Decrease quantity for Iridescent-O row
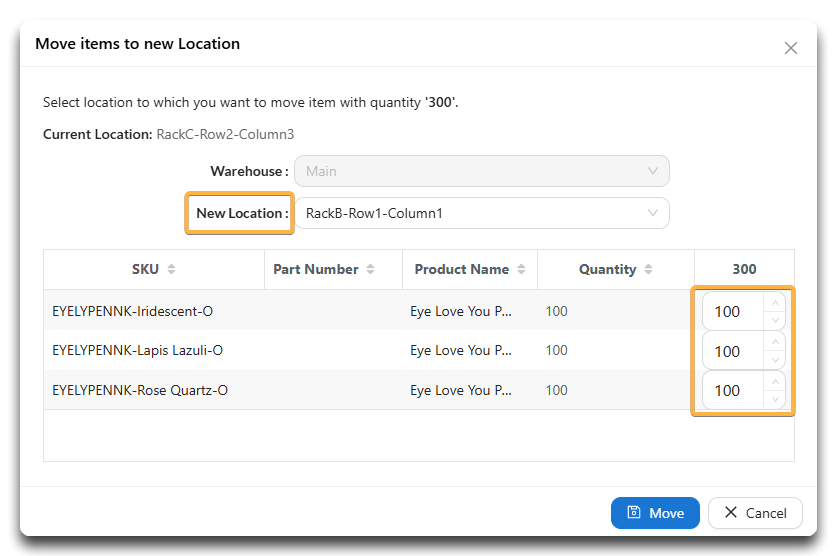 pos(775,320)
